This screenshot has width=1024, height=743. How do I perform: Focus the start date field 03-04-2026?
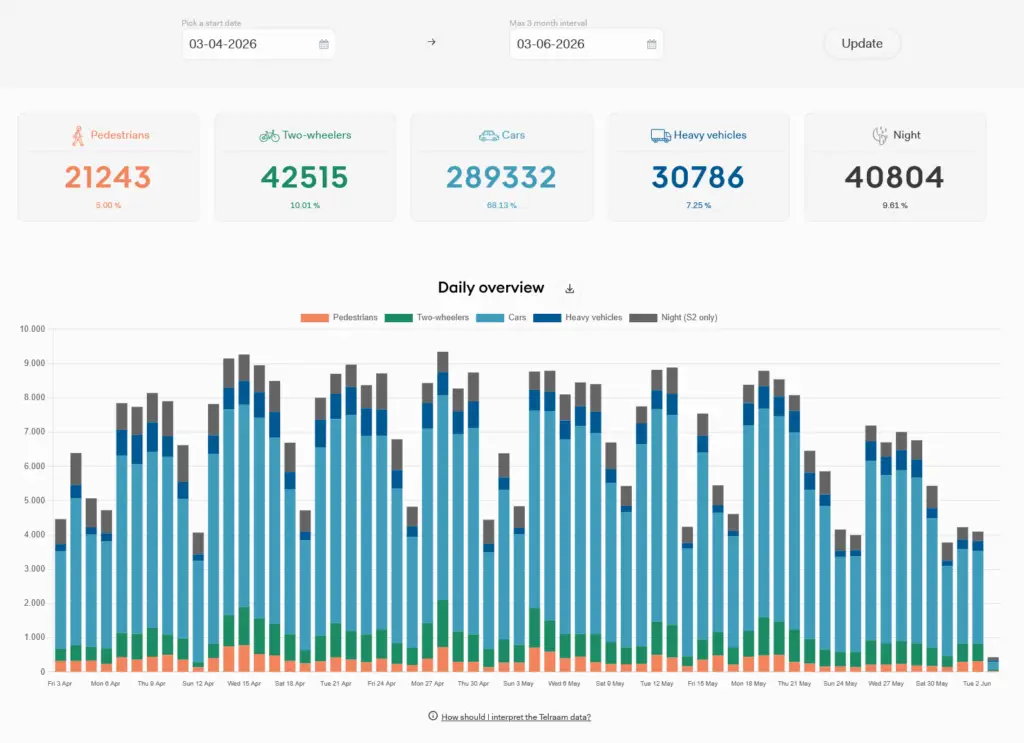[258, 44]
